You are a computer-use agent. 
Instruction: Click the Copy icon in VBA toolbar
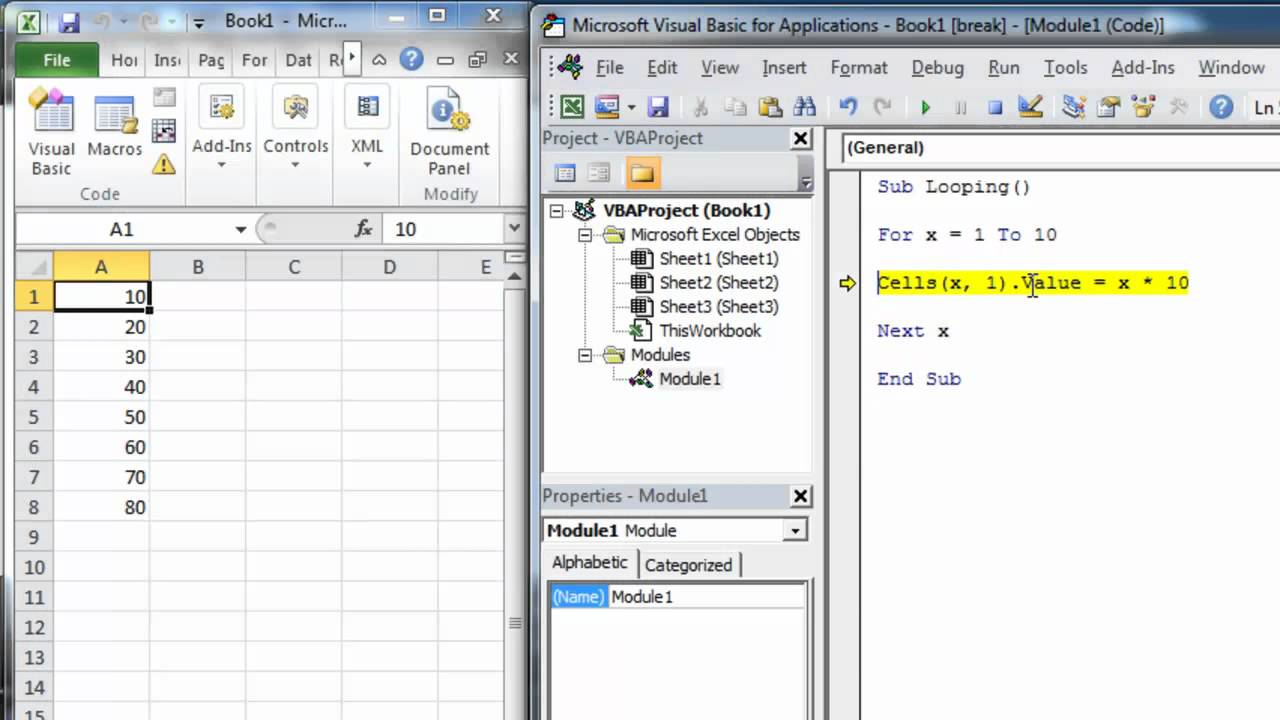pyautogui.click(x=735, y=106)
